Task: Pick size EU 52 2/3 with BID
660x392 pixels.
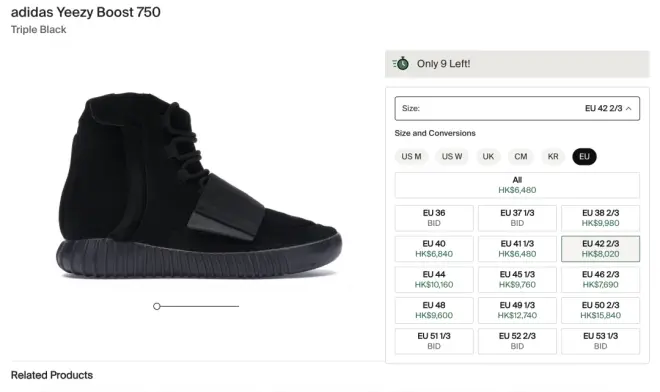Action: point(517,341)
